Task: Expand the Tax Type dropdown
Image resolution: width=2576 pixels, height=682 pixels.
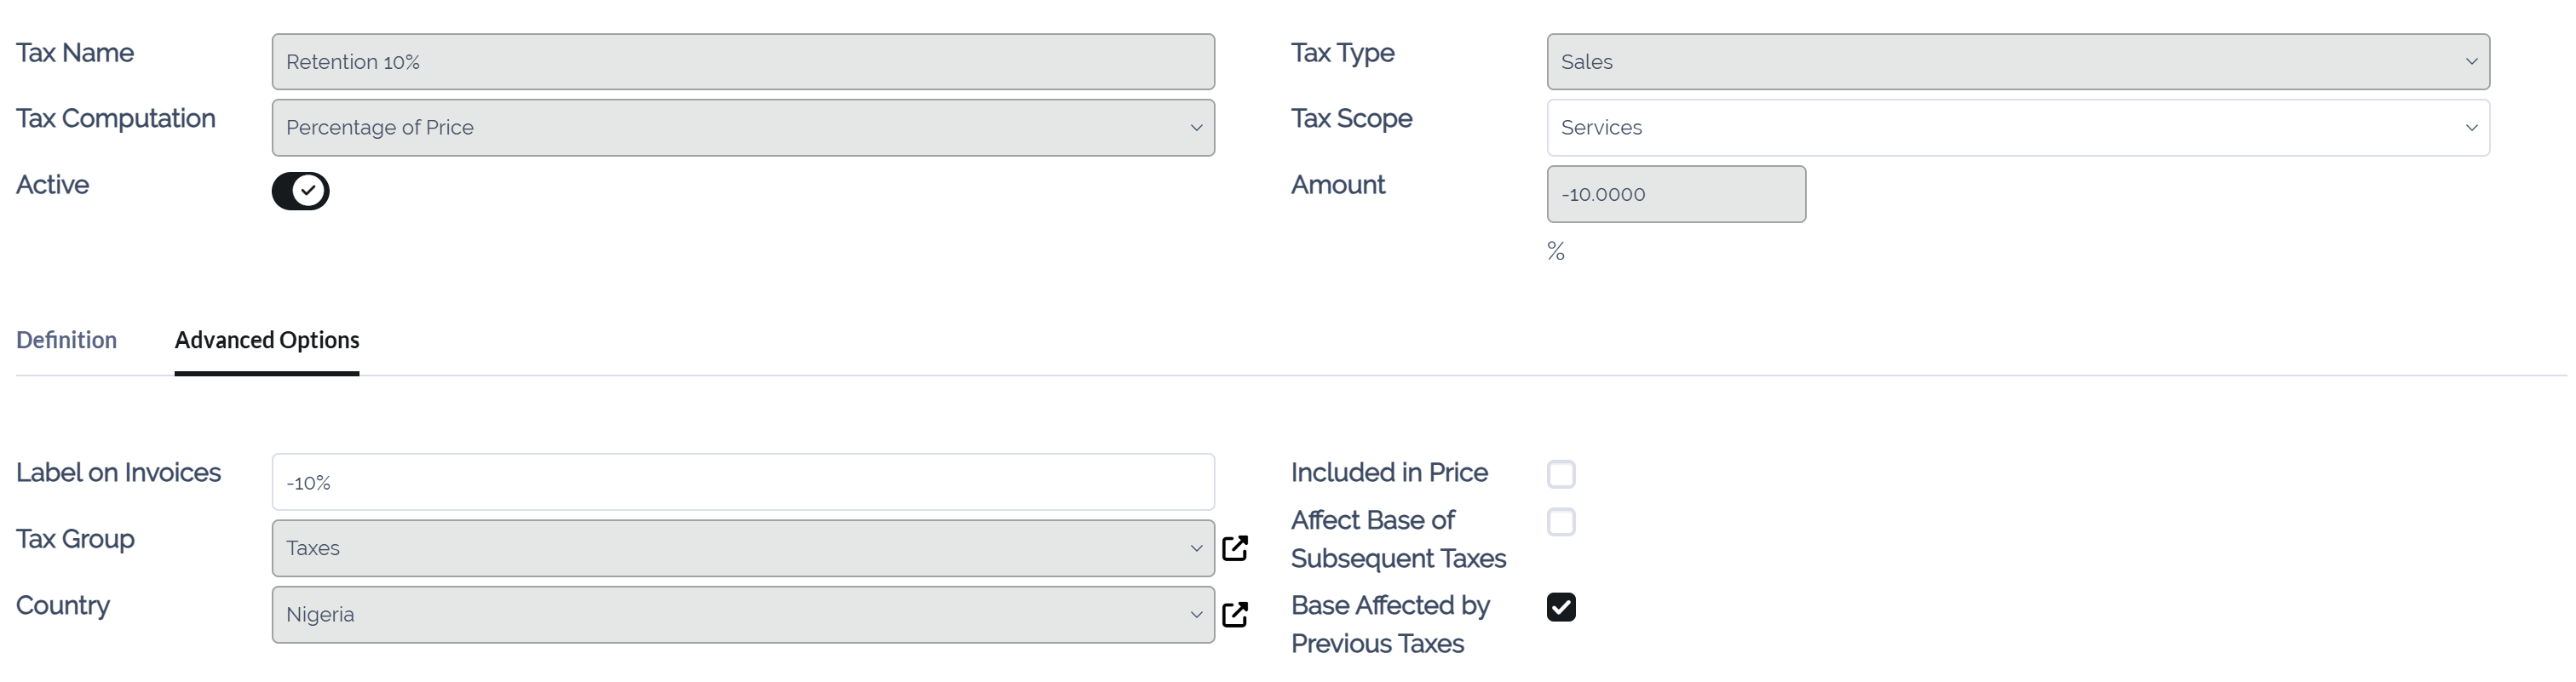Action: 2017,62
